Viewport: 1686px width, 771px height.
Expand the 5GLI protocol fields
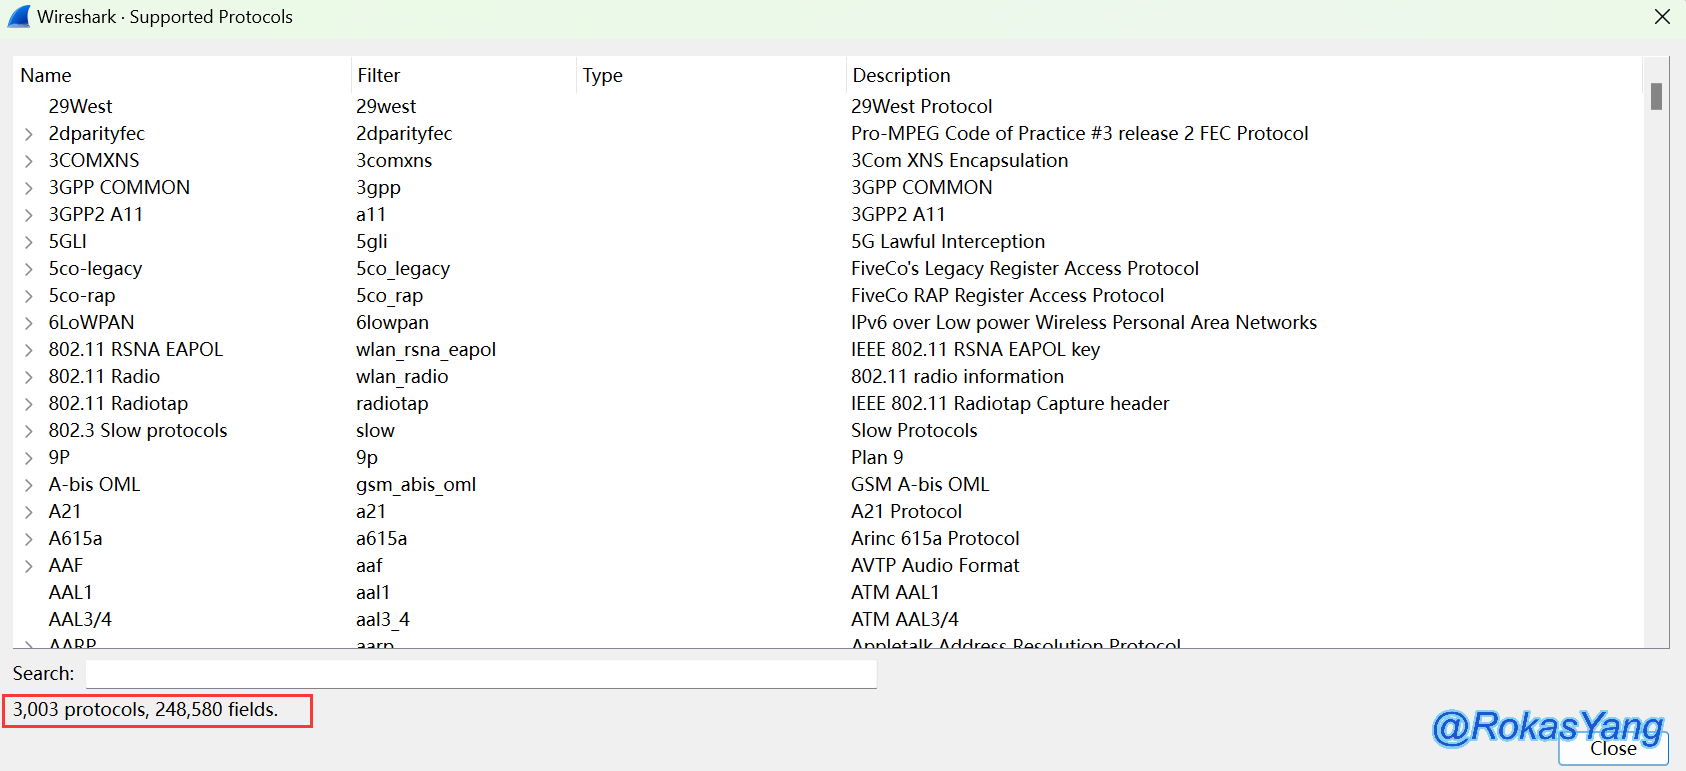(x=29, y=242)
